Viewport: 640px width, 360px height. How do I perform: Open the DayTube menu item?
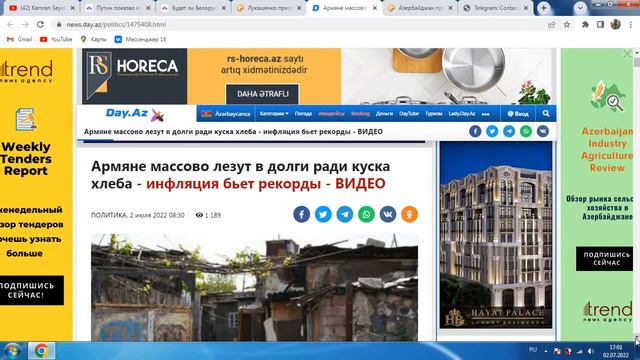[409, 113]
